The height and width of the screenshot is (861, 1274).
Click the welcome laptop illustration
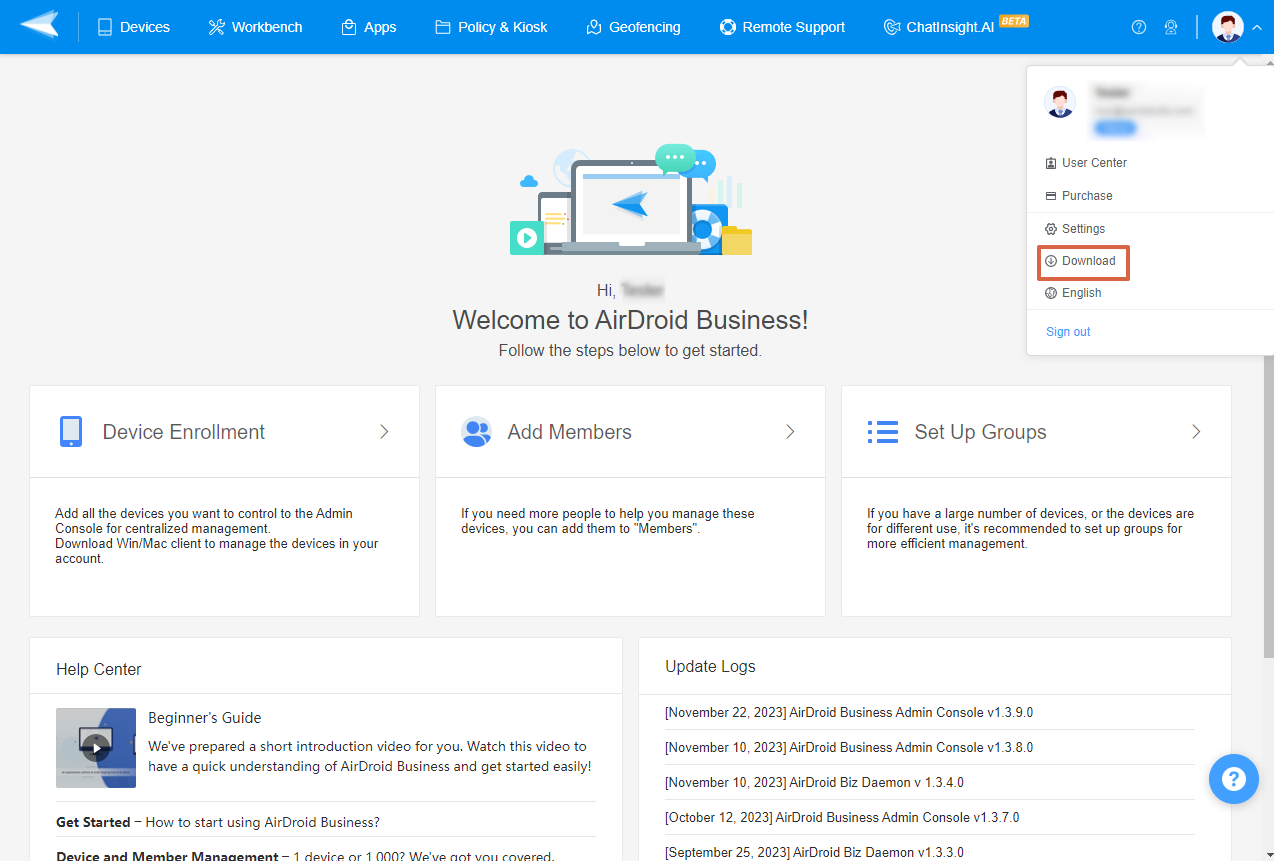click(x=630, y=201)
